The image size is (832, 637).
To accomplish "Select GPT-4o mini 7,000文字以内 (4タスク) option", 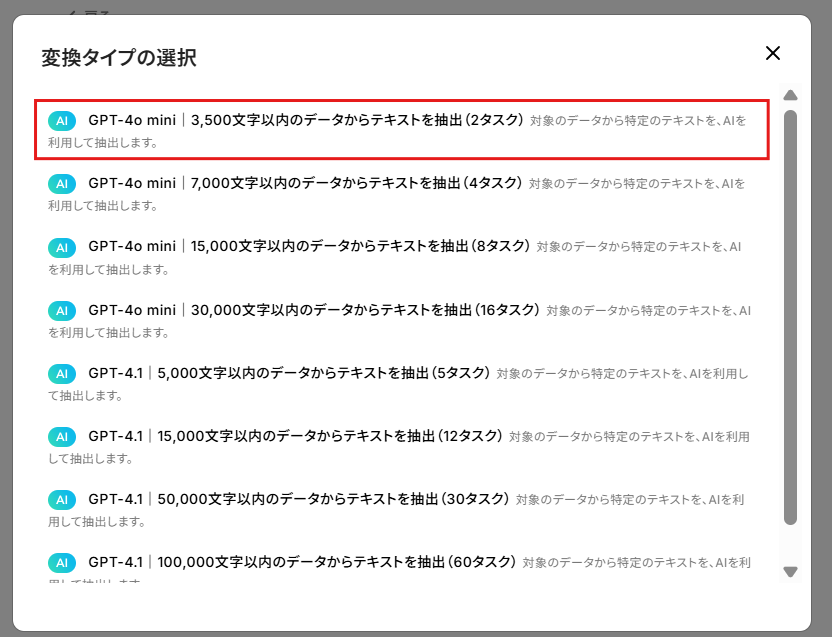I will pyautogui.click(x=402, y=193).
